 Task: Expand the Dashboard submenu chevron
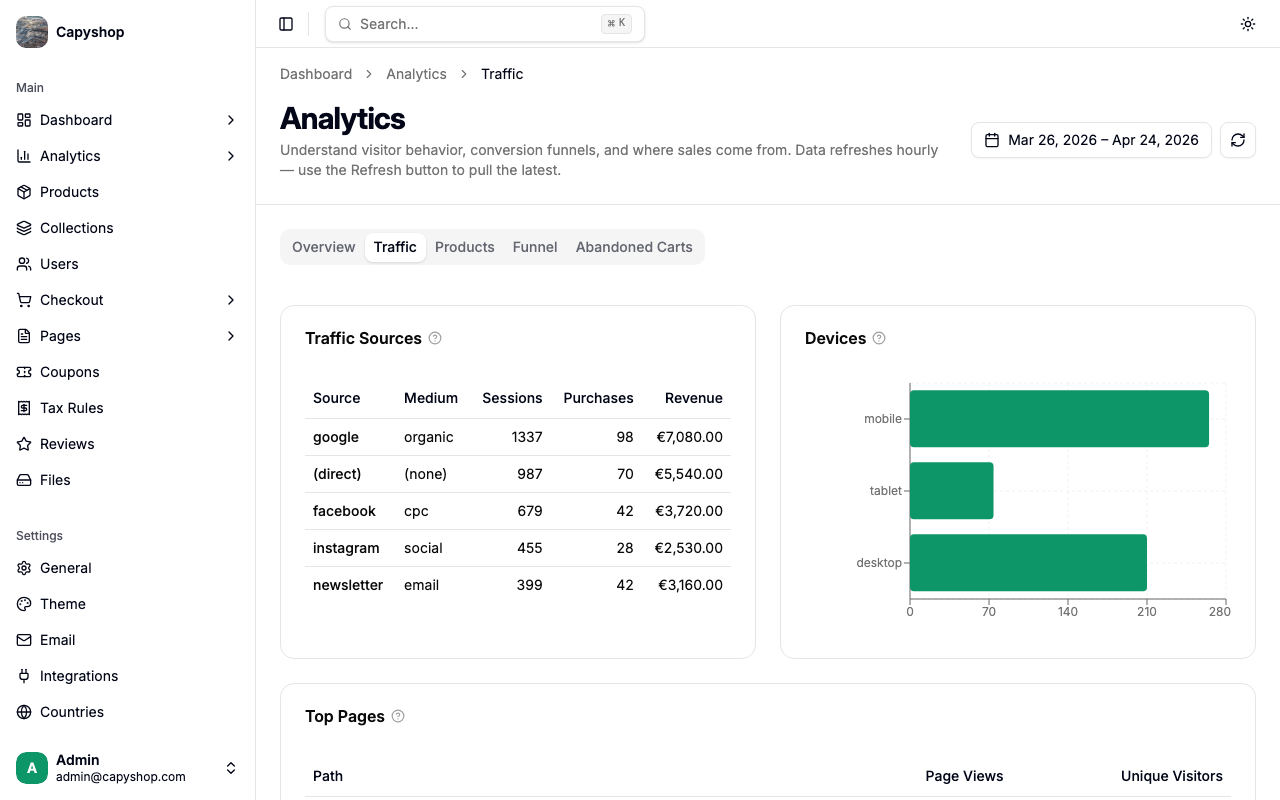[231, 120]
